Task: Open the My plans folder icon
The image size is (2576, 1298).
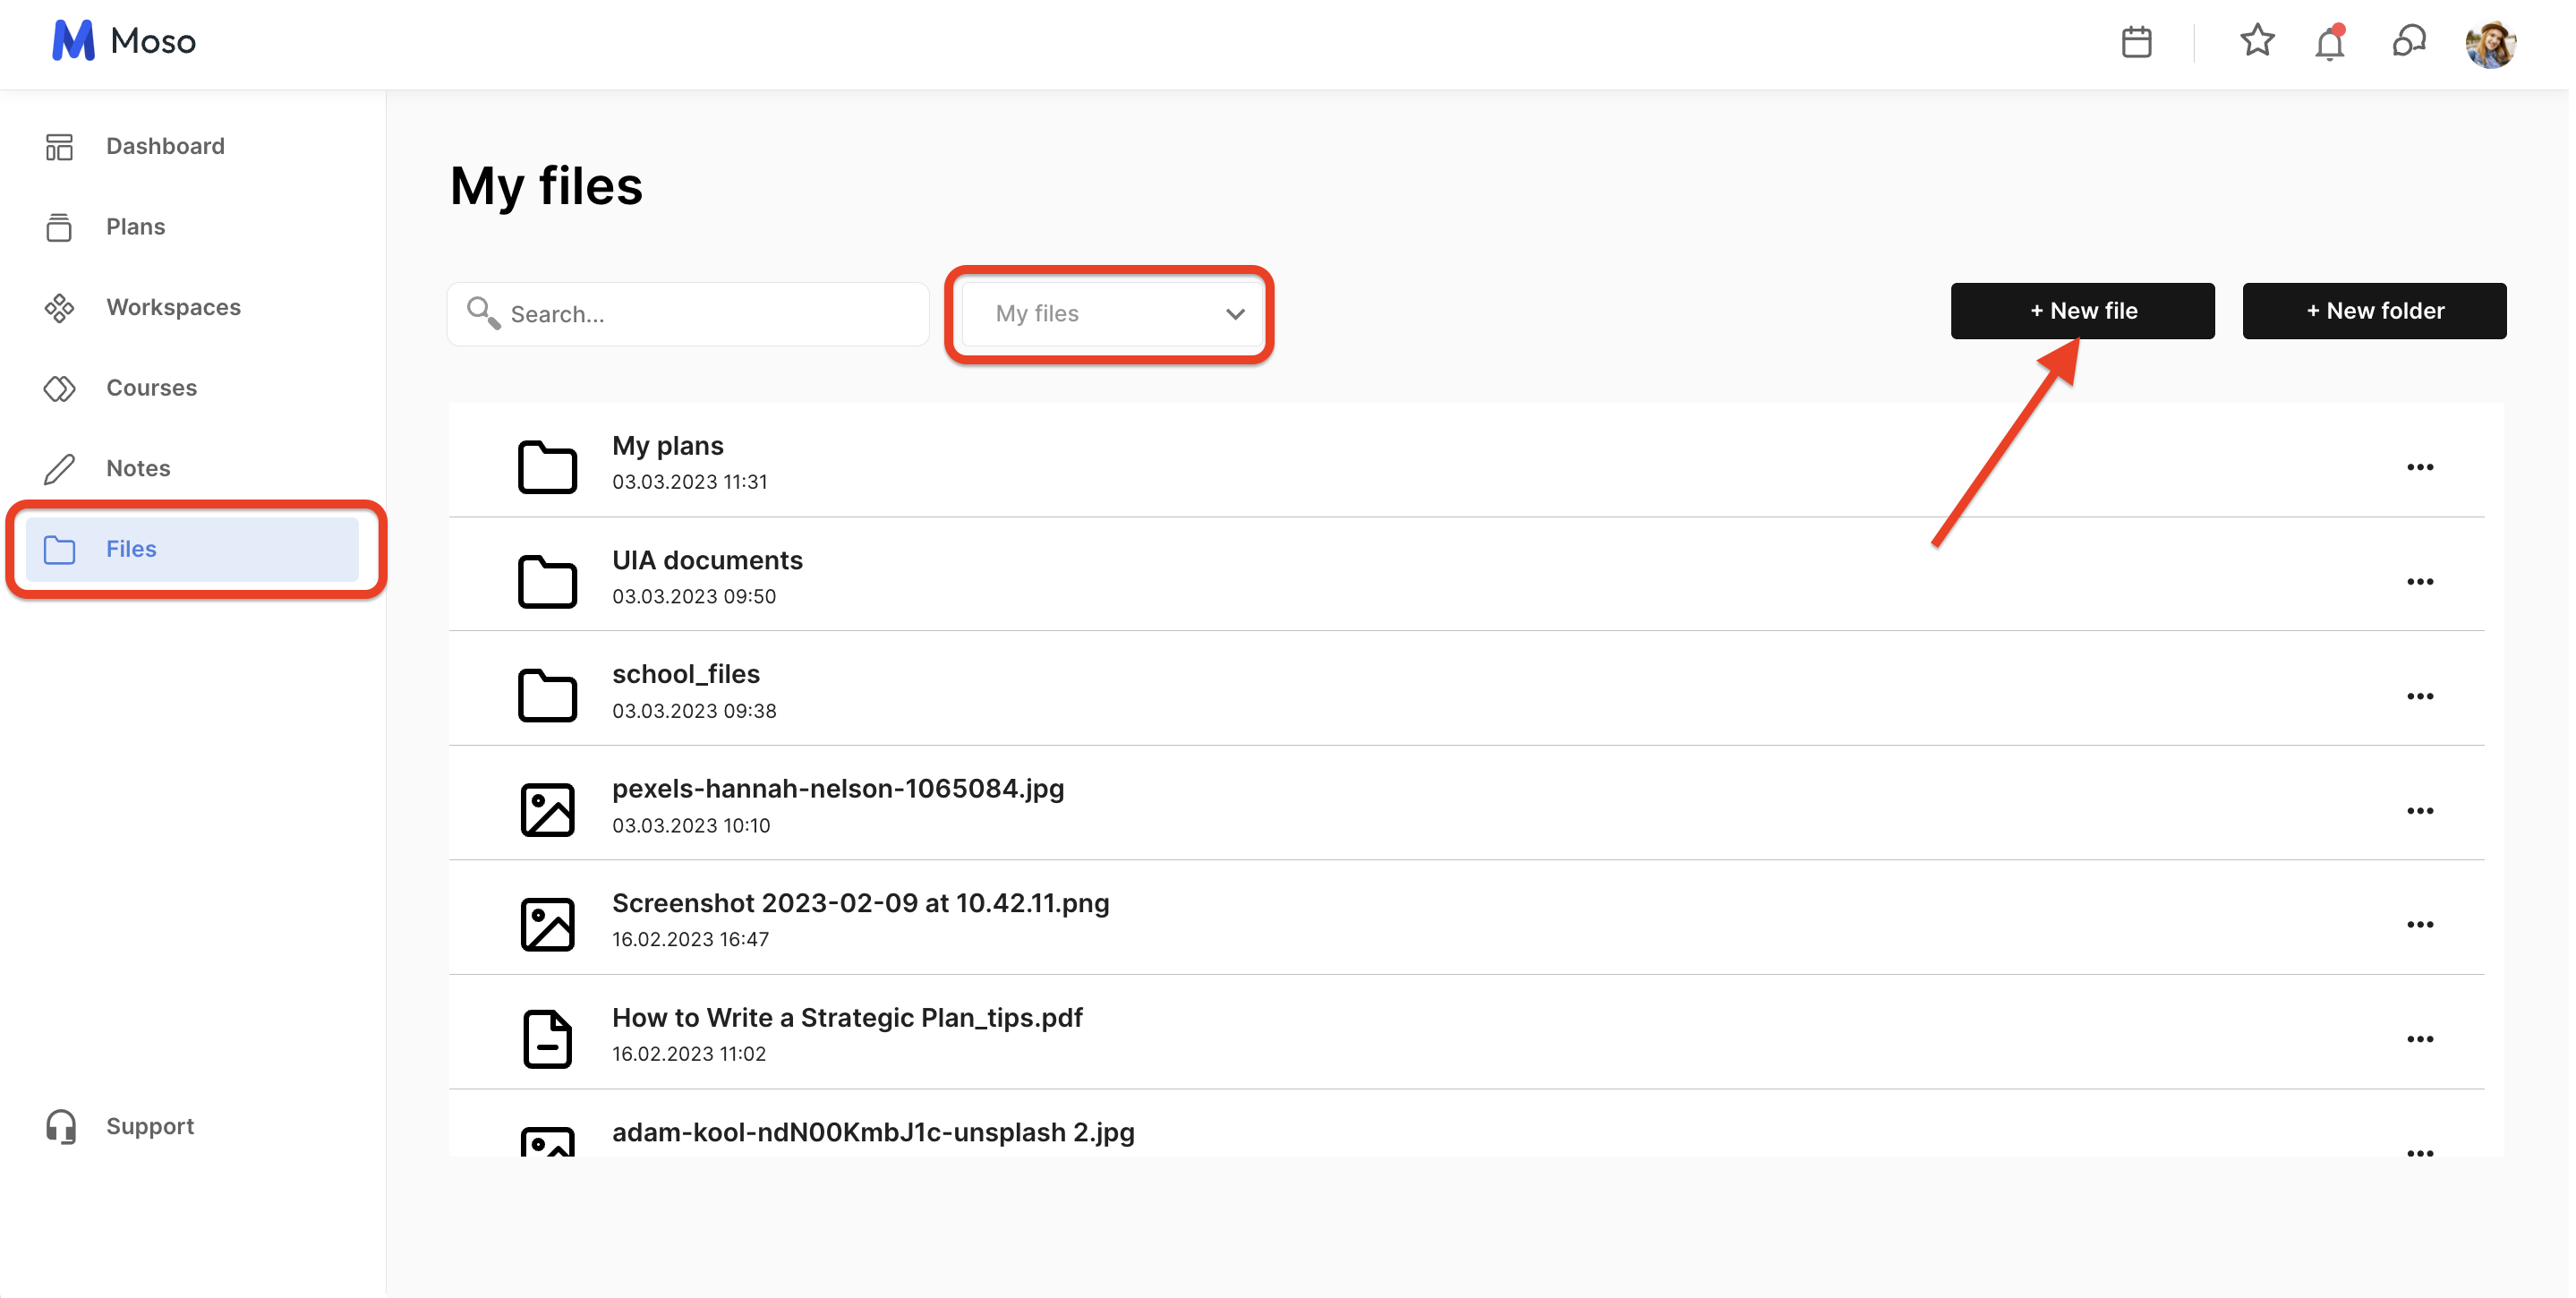Action: coord(547,466)
